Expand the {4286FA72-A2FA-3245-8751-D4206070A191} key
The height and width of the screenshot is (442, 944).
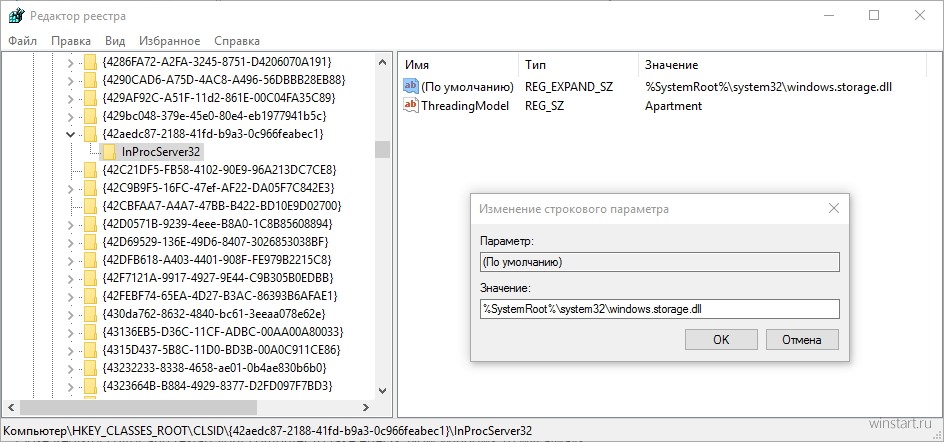click(70, 62)
